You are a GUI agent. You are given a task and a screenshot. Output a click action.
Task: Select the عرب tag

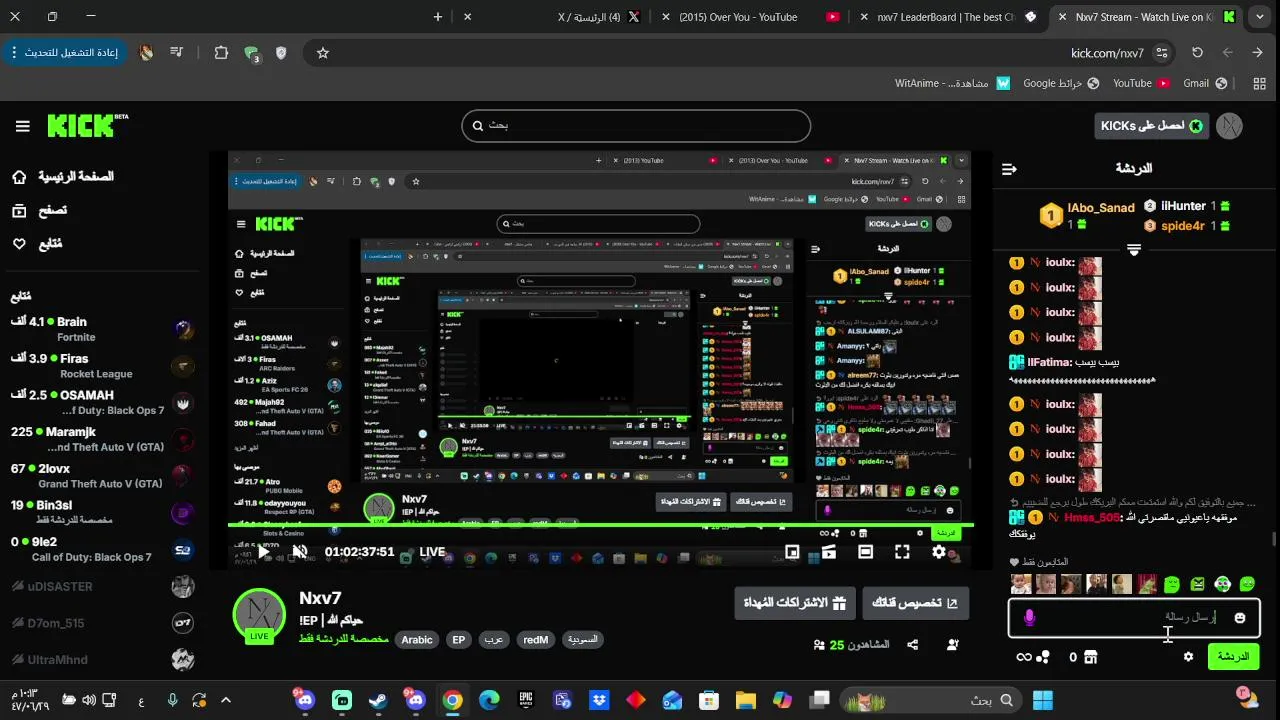point(494,640)
